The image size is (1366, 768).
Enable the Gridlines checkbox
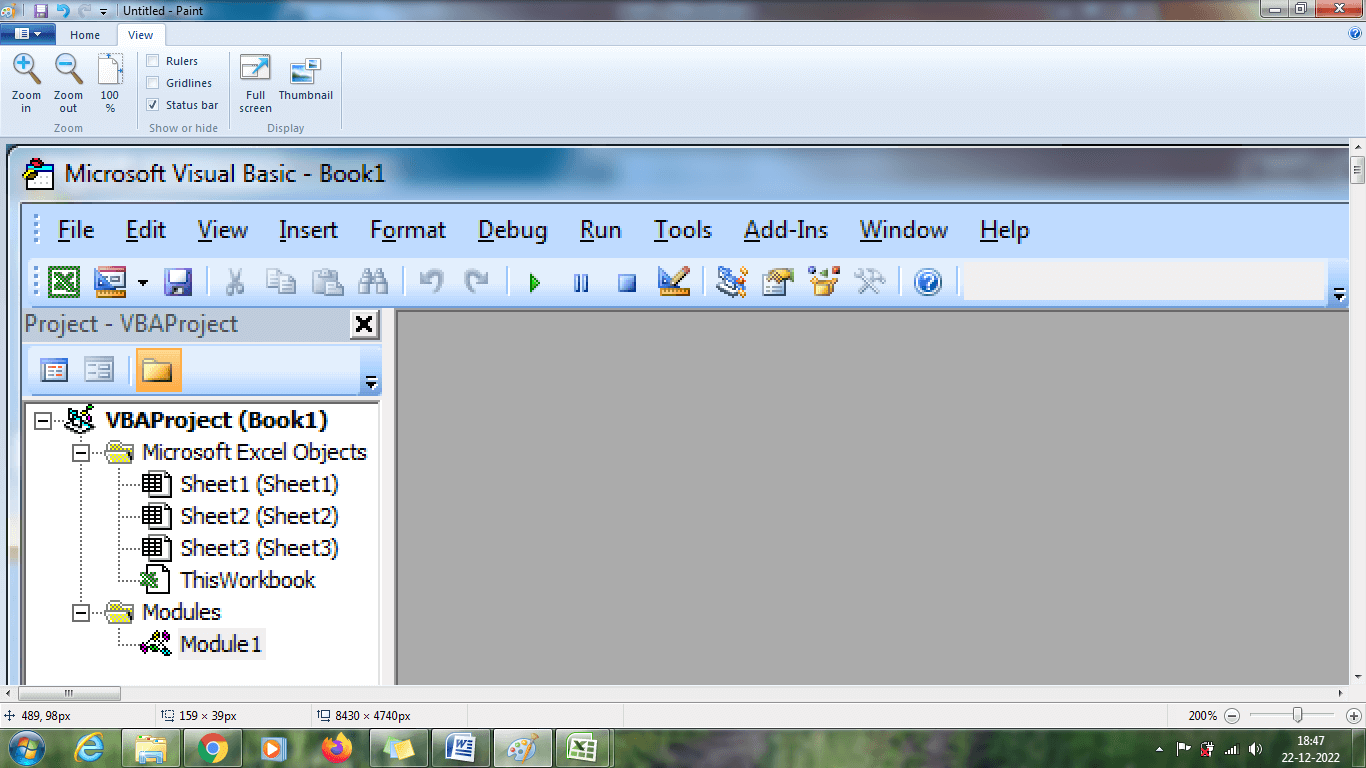pyautogui.click(x=153, y=83)
